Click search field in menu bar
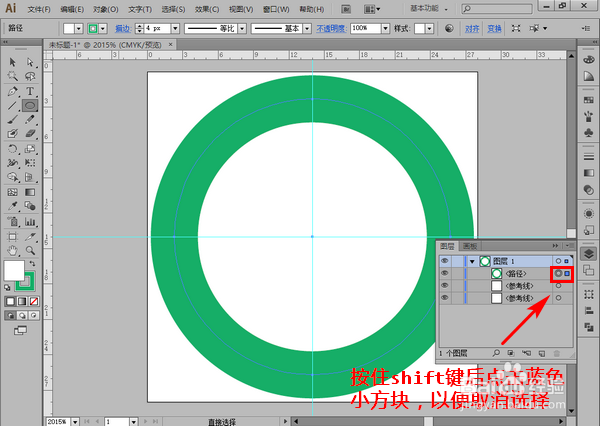Viewport: 600px width, 426px height. [x=497, y=8]
